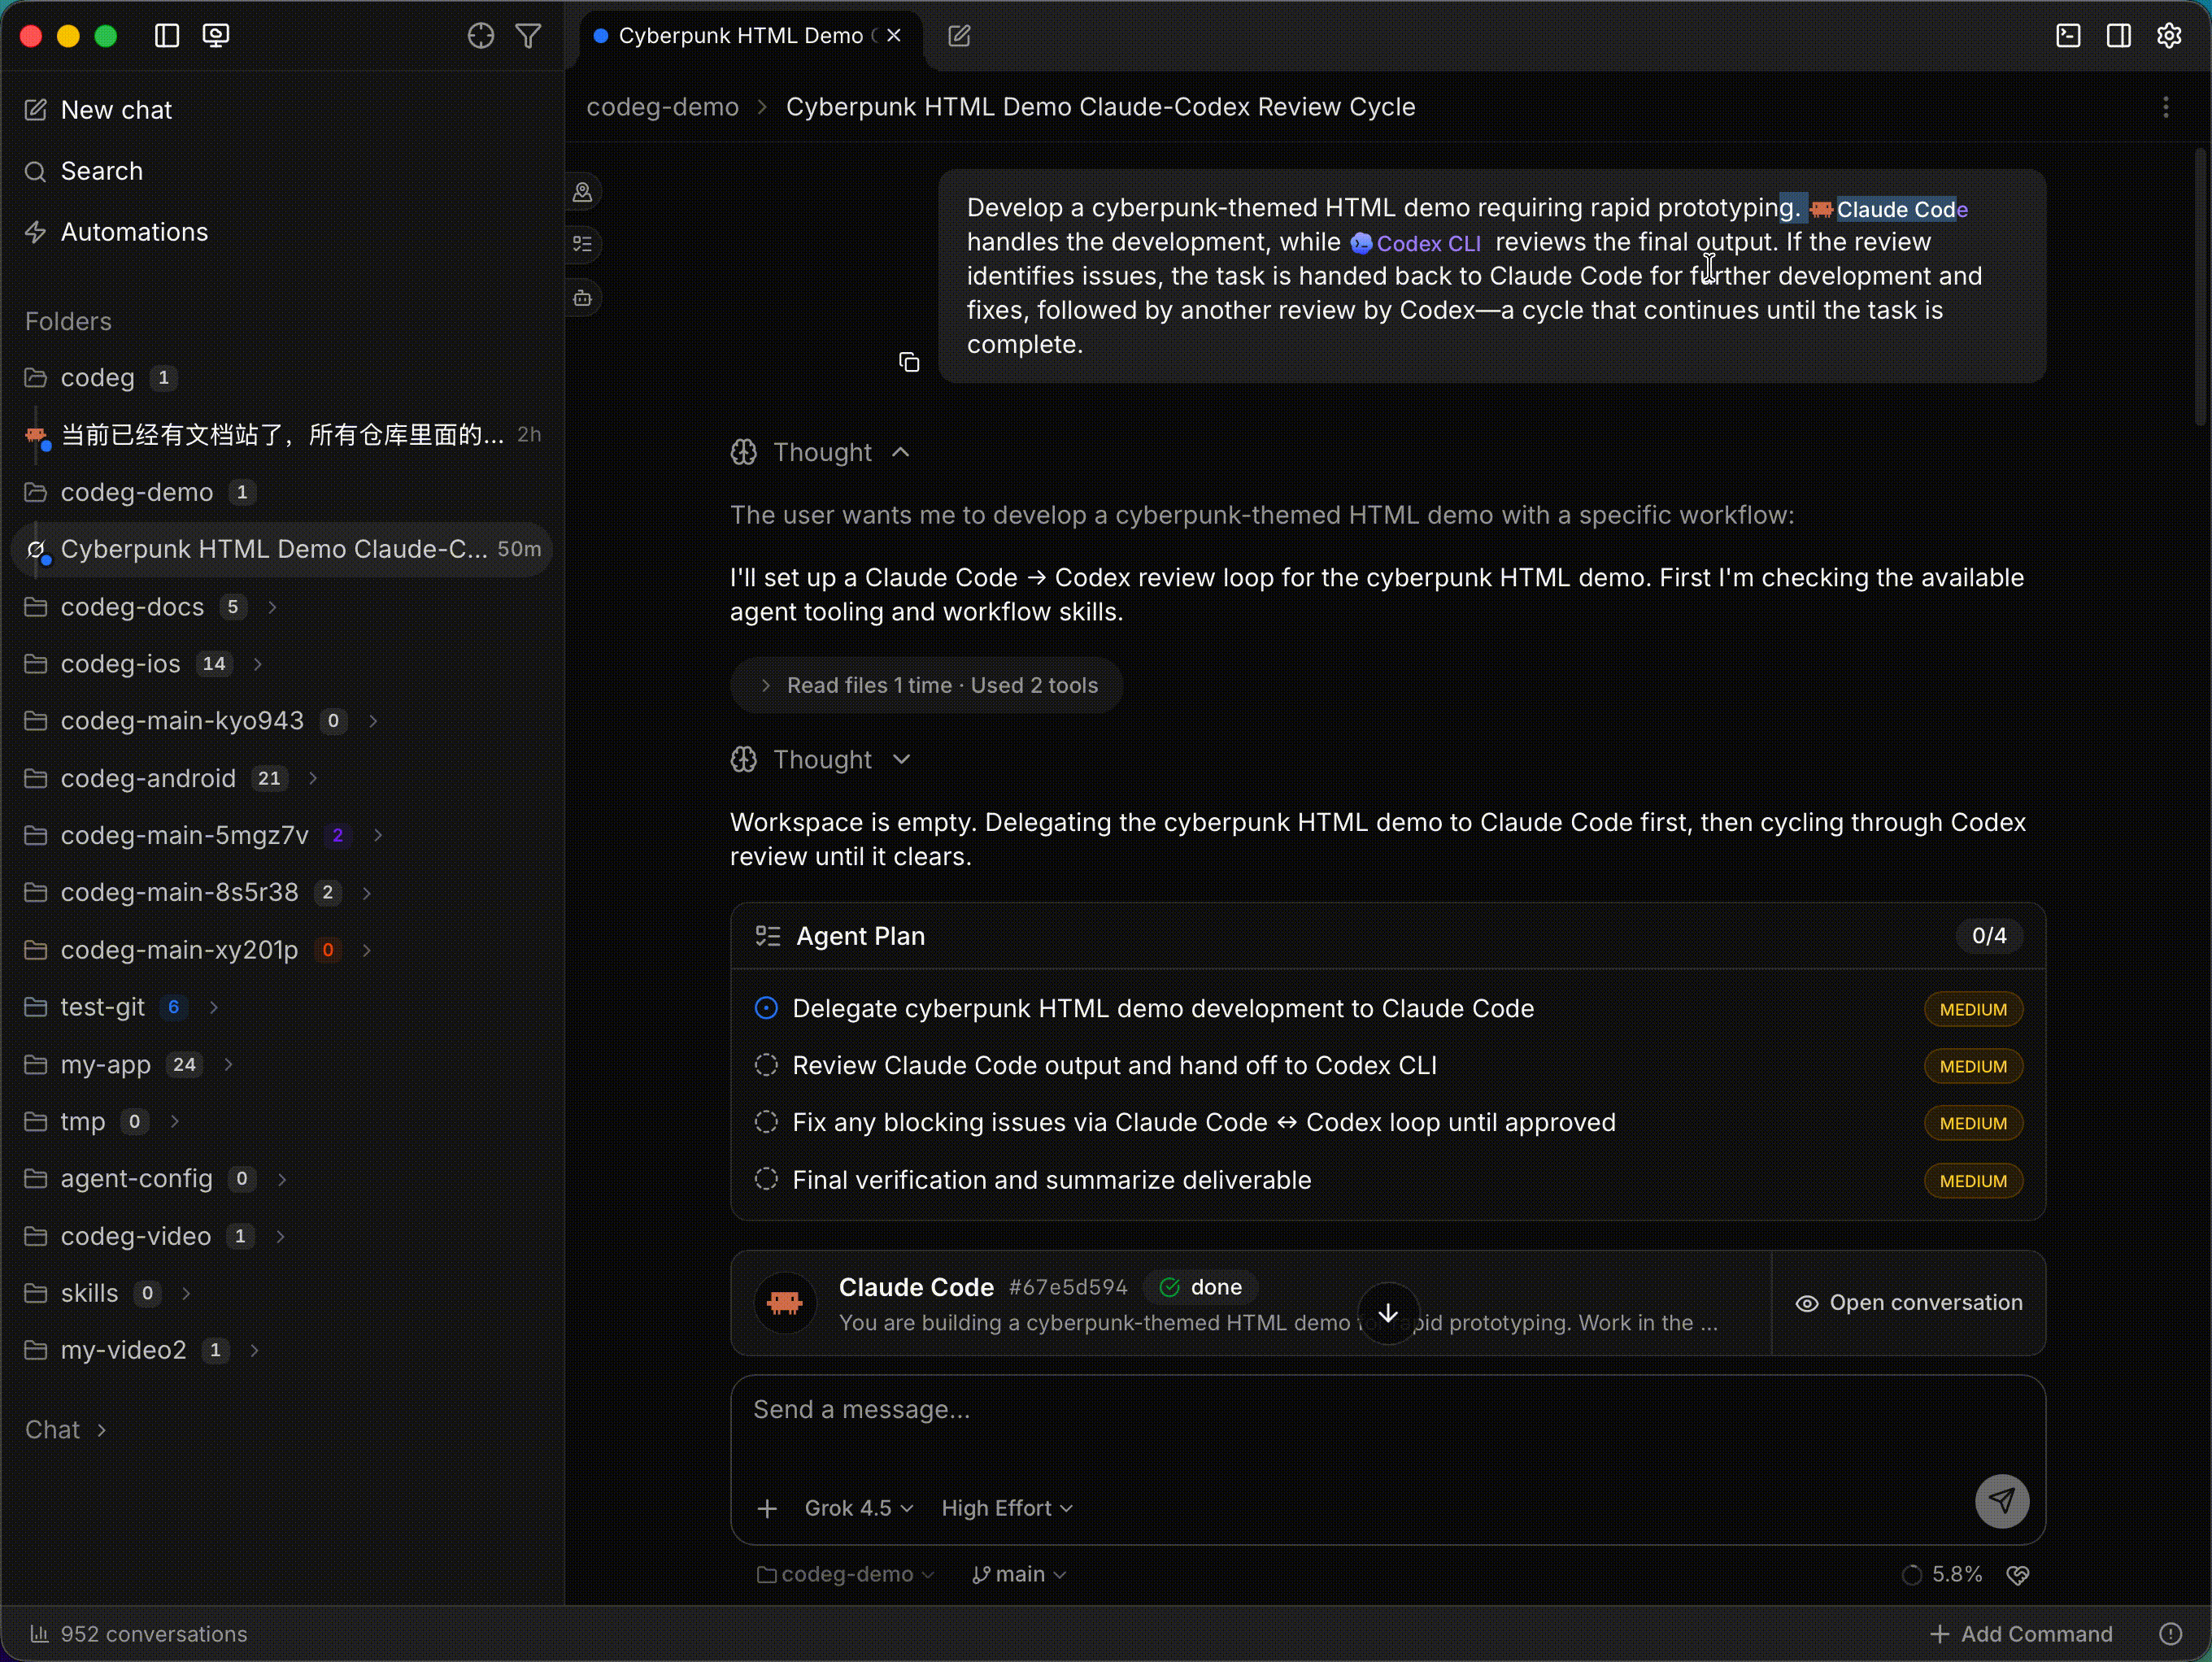
Task: Click the send message paper plane button
Action: (2001, 1500)
